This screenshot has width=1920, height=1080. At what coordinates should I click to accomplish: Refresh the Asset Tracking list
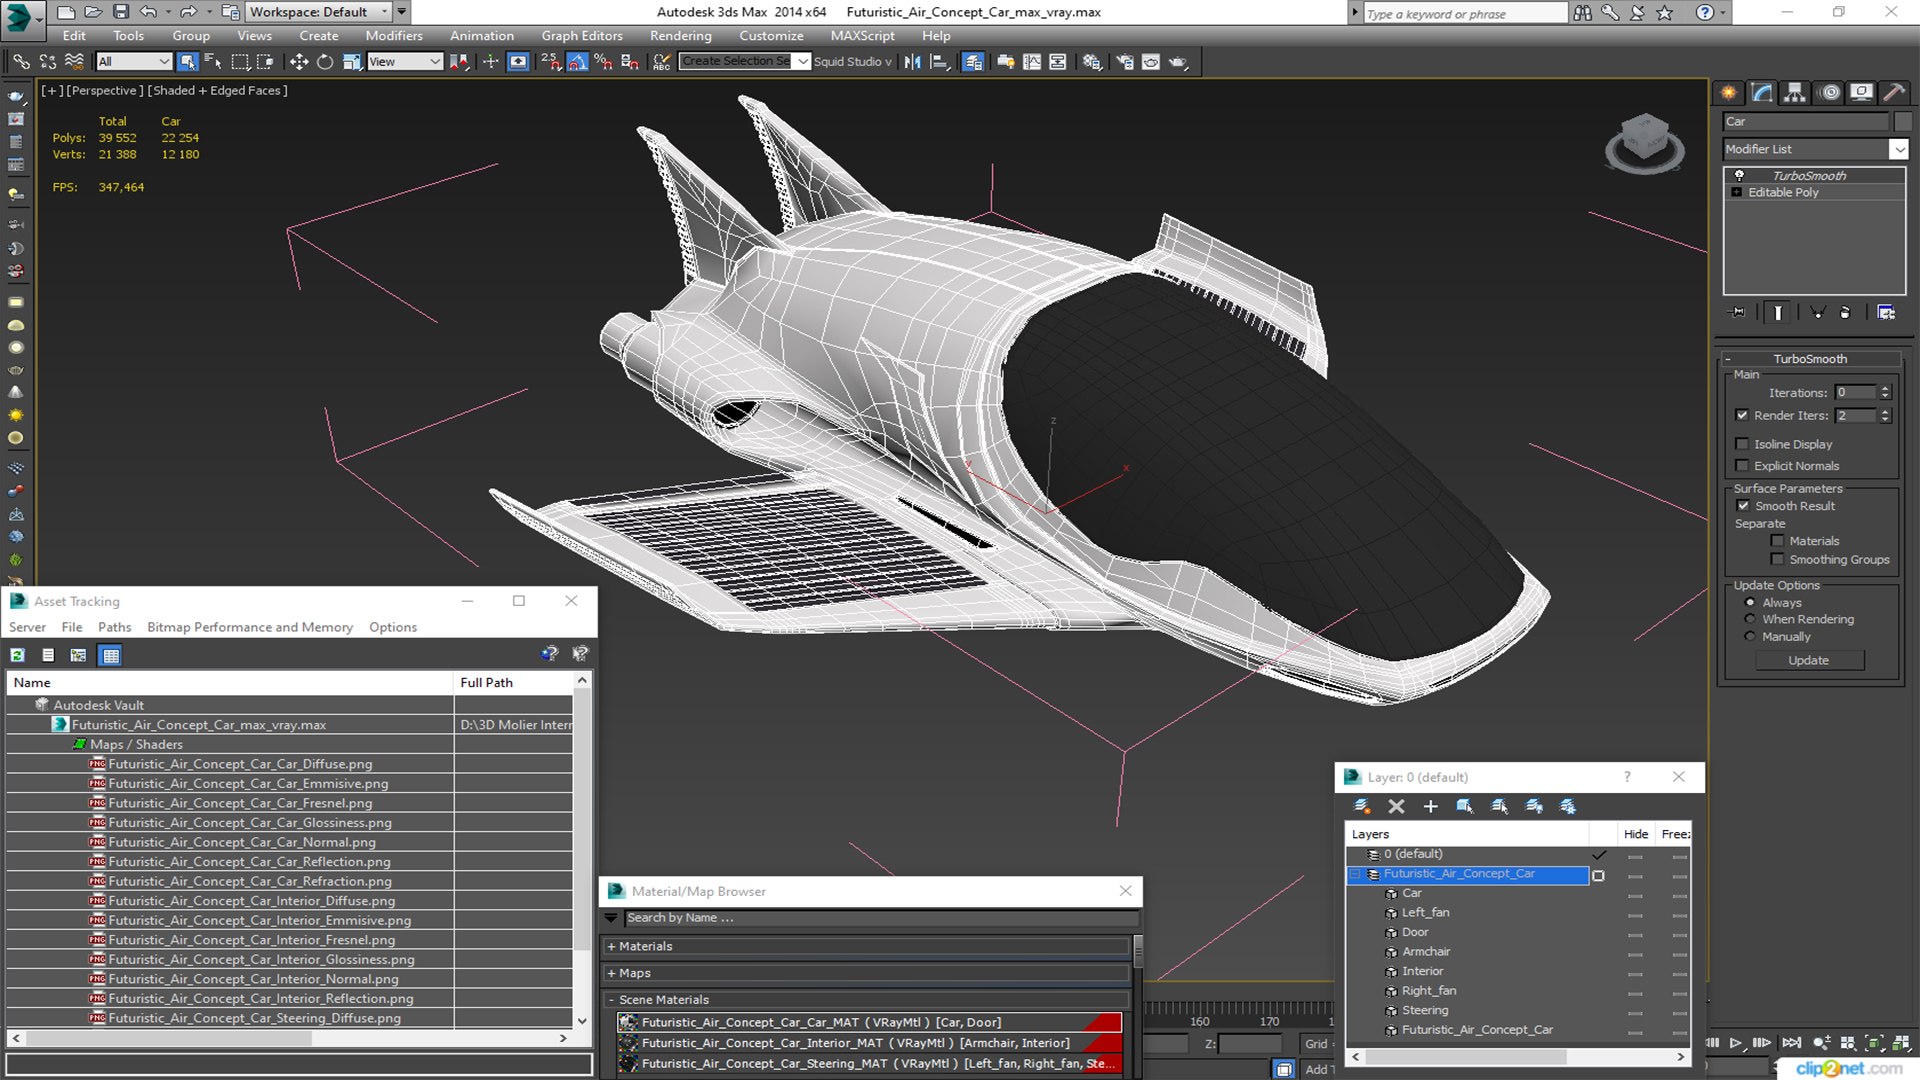(18, 655)
